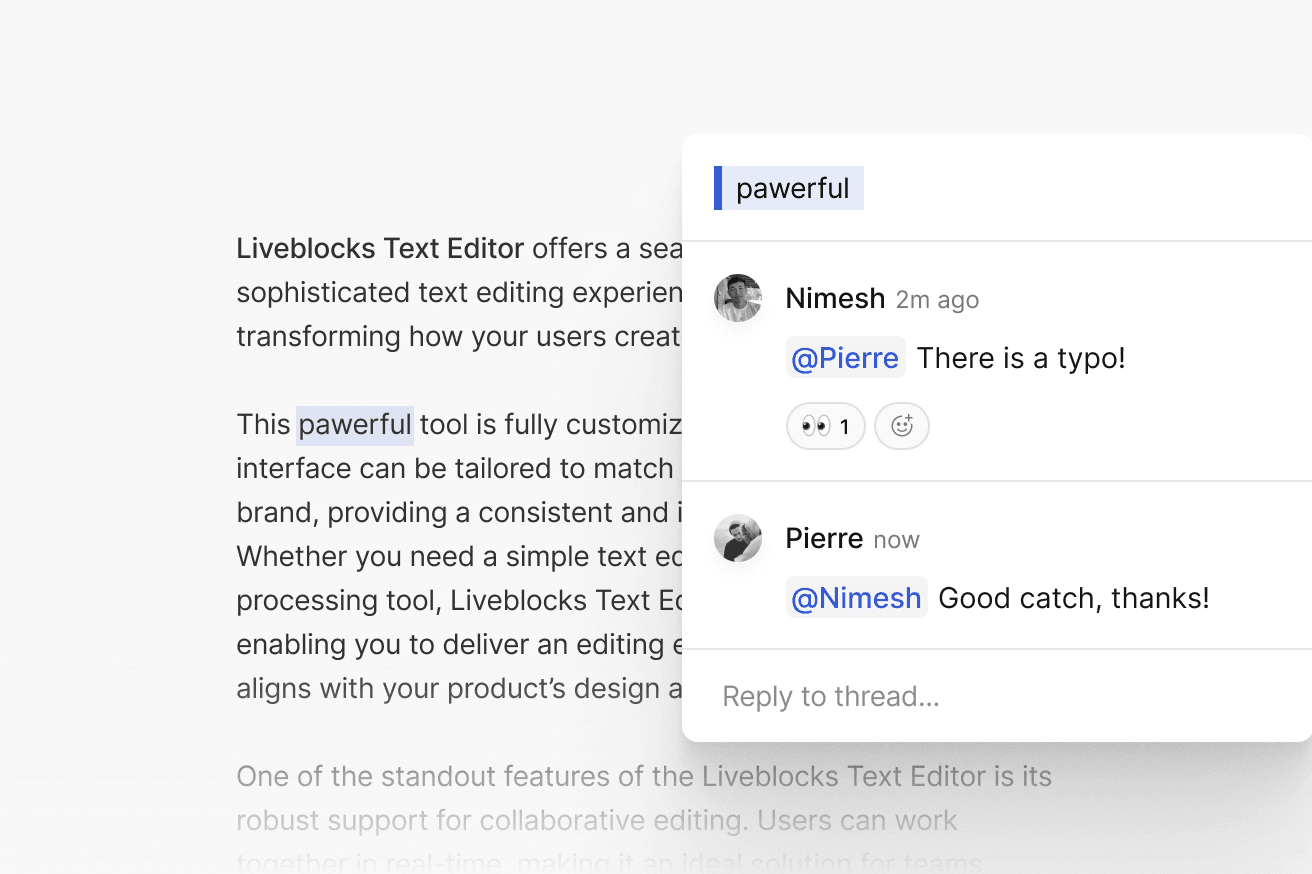Click the eyes emoji in the reaction pill

click(815, 425)
